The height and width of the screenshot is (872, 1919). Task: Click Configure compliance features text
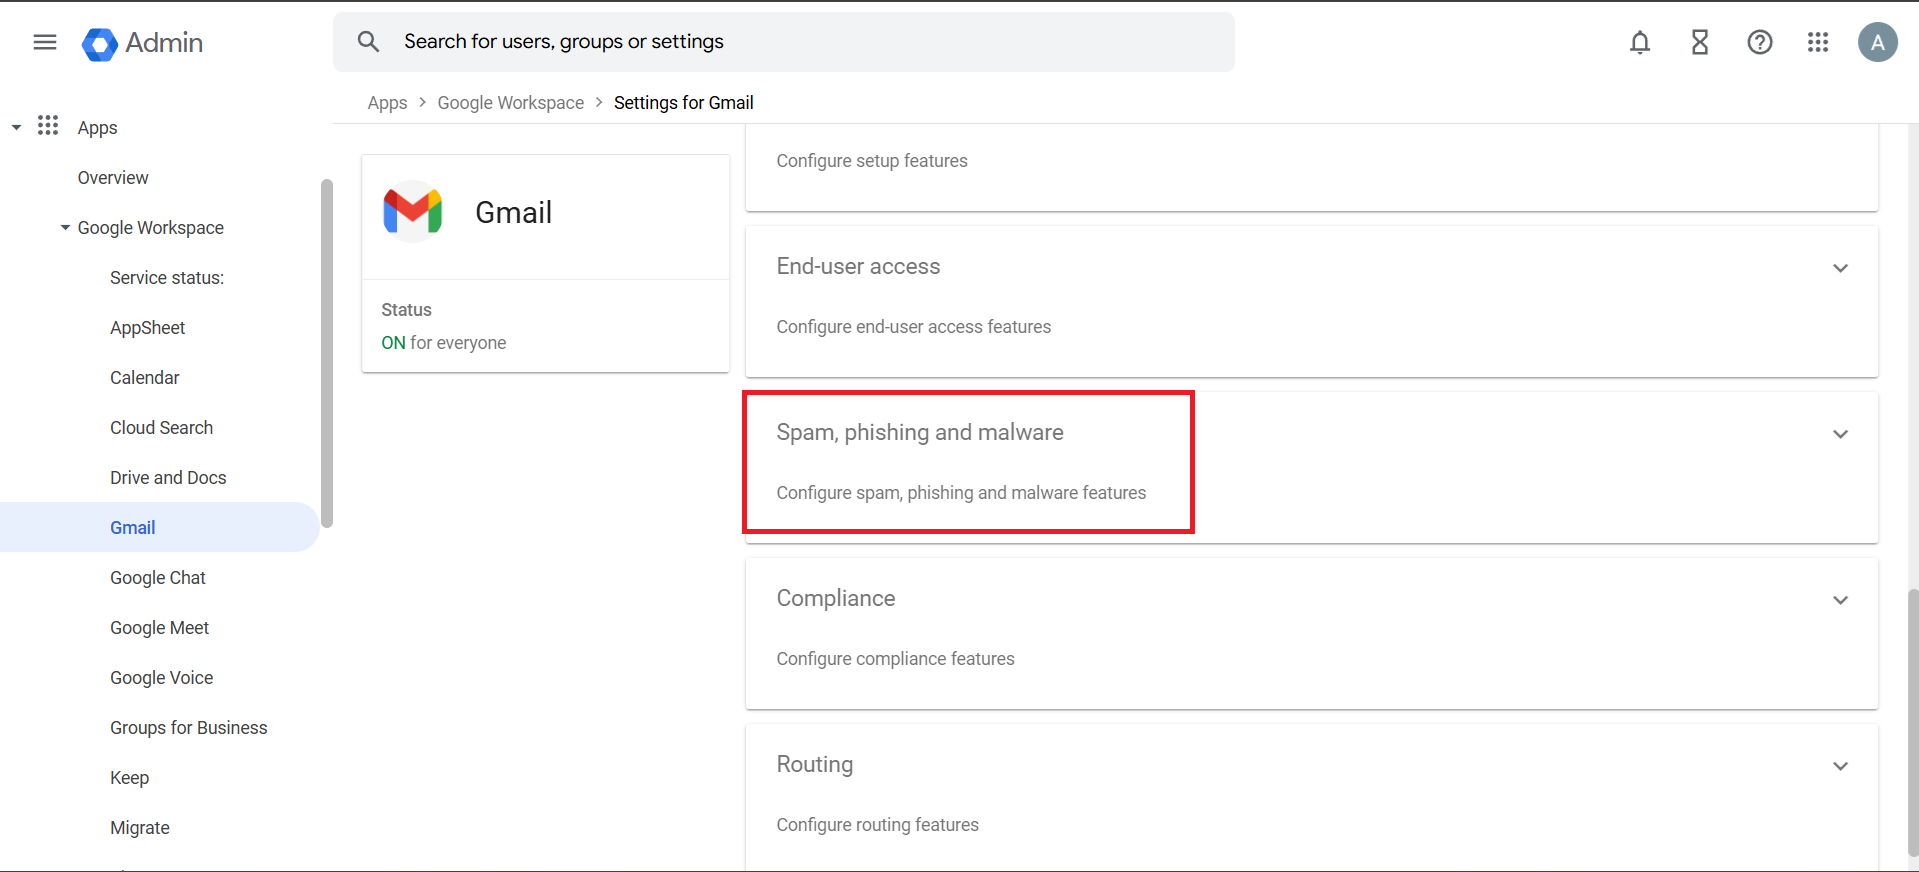coord(896,659)
